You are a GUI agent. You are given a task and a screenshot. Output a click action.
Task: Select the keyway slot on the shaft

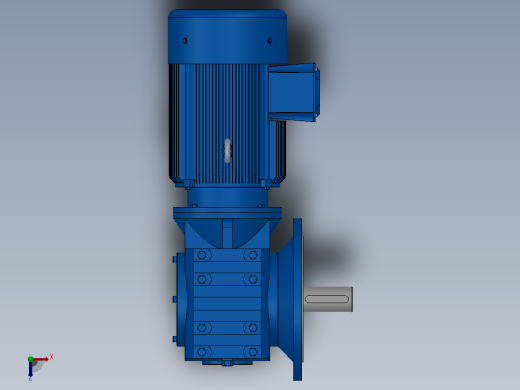click(x=327, y=299)
